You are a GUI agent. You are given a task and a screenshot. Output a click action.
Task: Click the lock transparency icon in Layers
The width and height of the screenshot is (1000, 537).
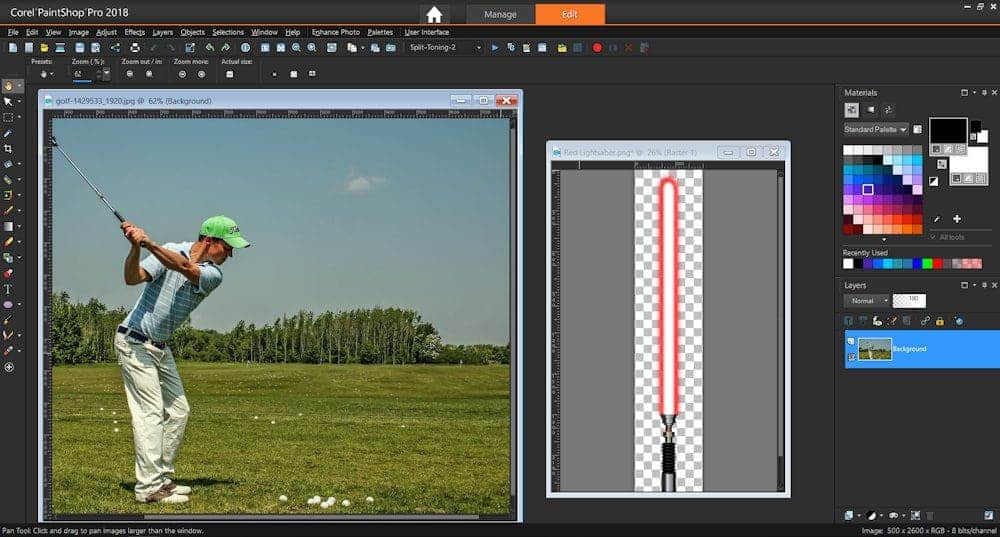(x=941, y=321)
